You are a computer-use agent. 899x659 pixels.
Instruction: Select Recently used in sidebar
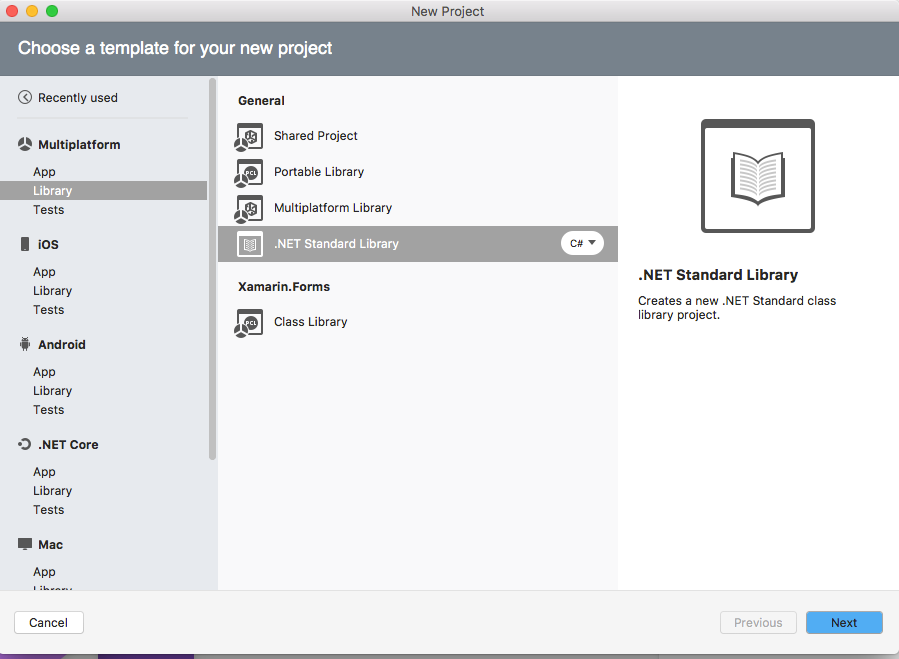pyautogui.click(x=78, y=98)
